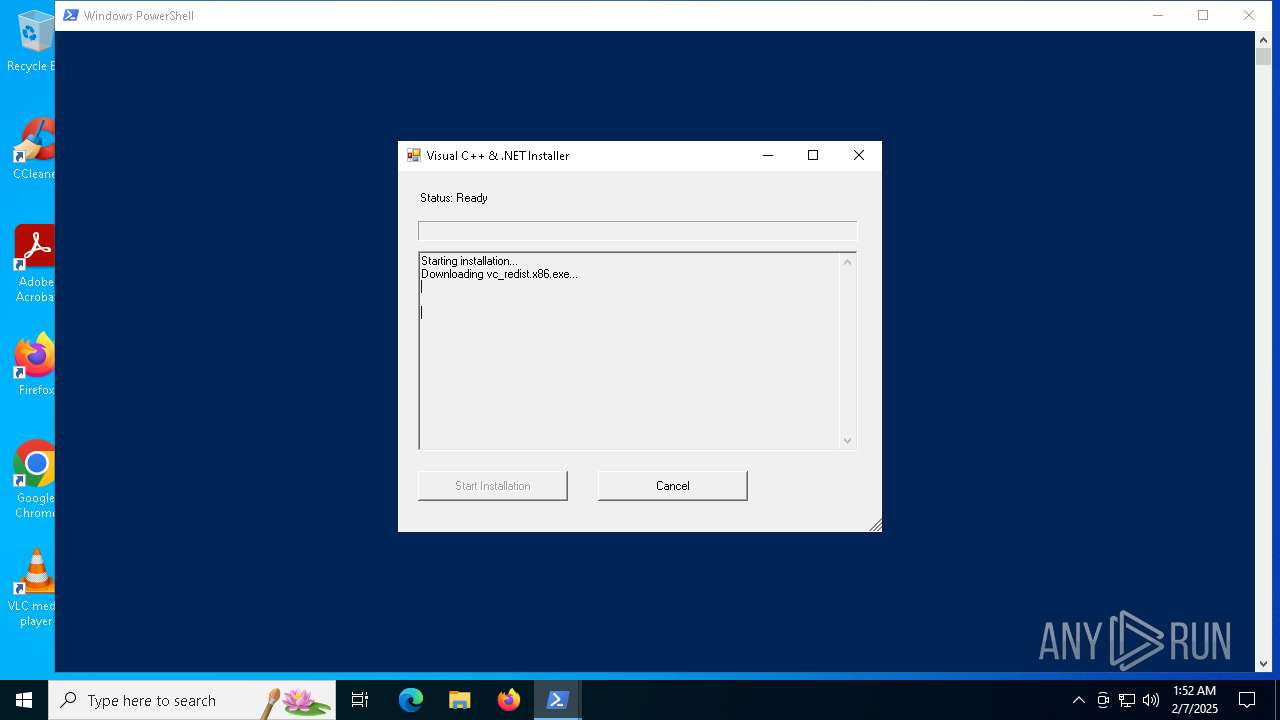Screen dimensions: 1280x720
Task: Click the disabled Start Installation button
Action: coord(492,486)
